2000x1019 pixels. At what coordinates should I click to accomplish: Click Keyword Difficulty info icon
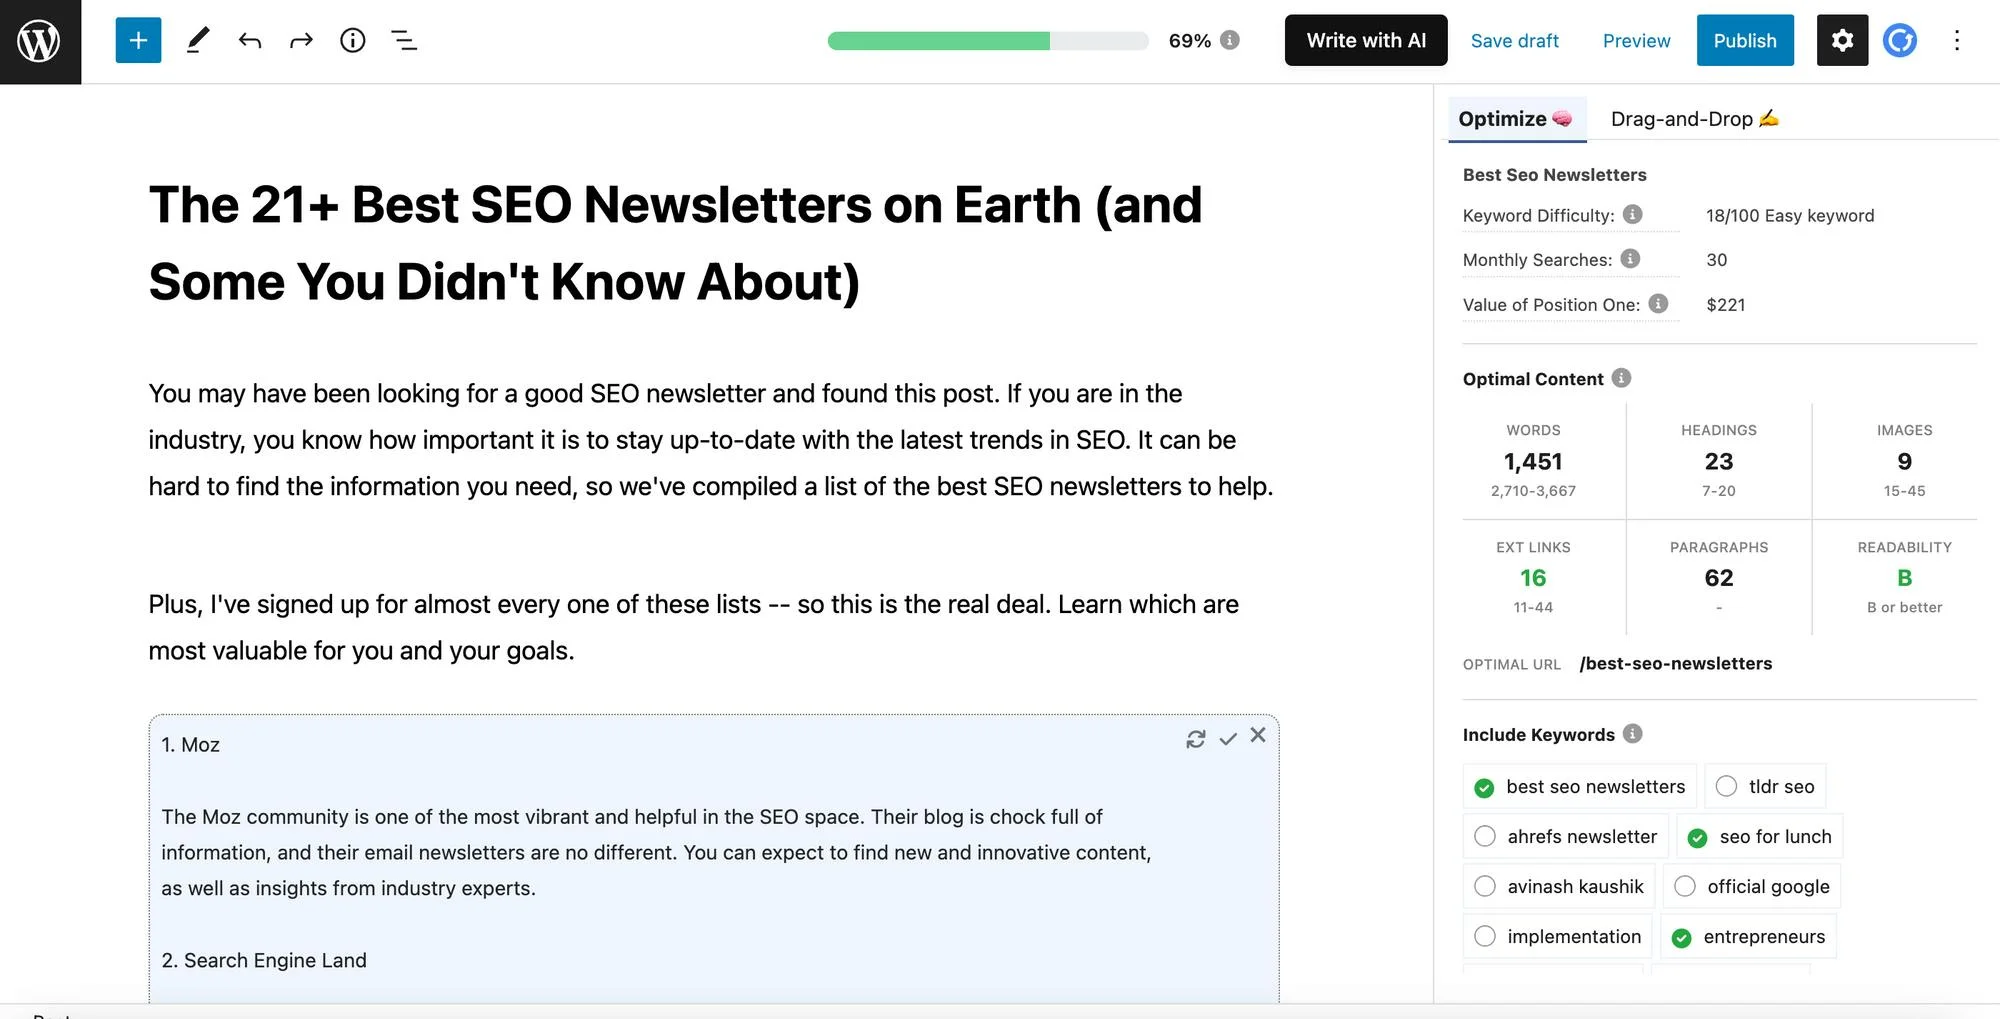click(1632, 214)
